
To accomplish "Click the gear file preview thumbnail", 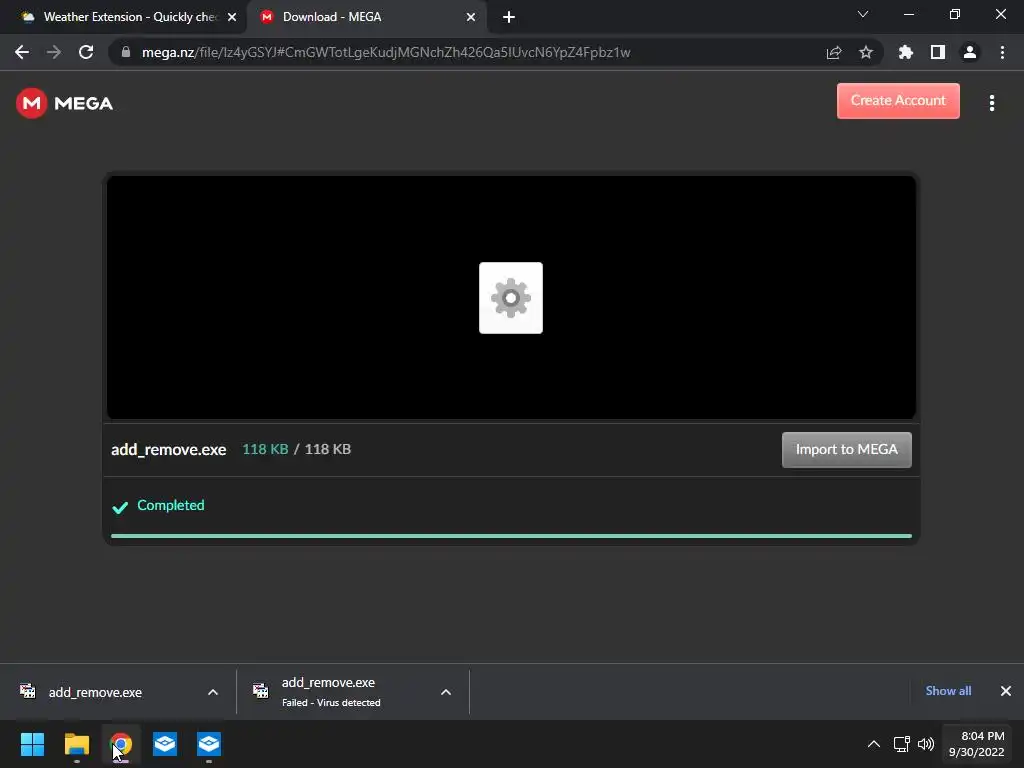I will pos(511,298).
